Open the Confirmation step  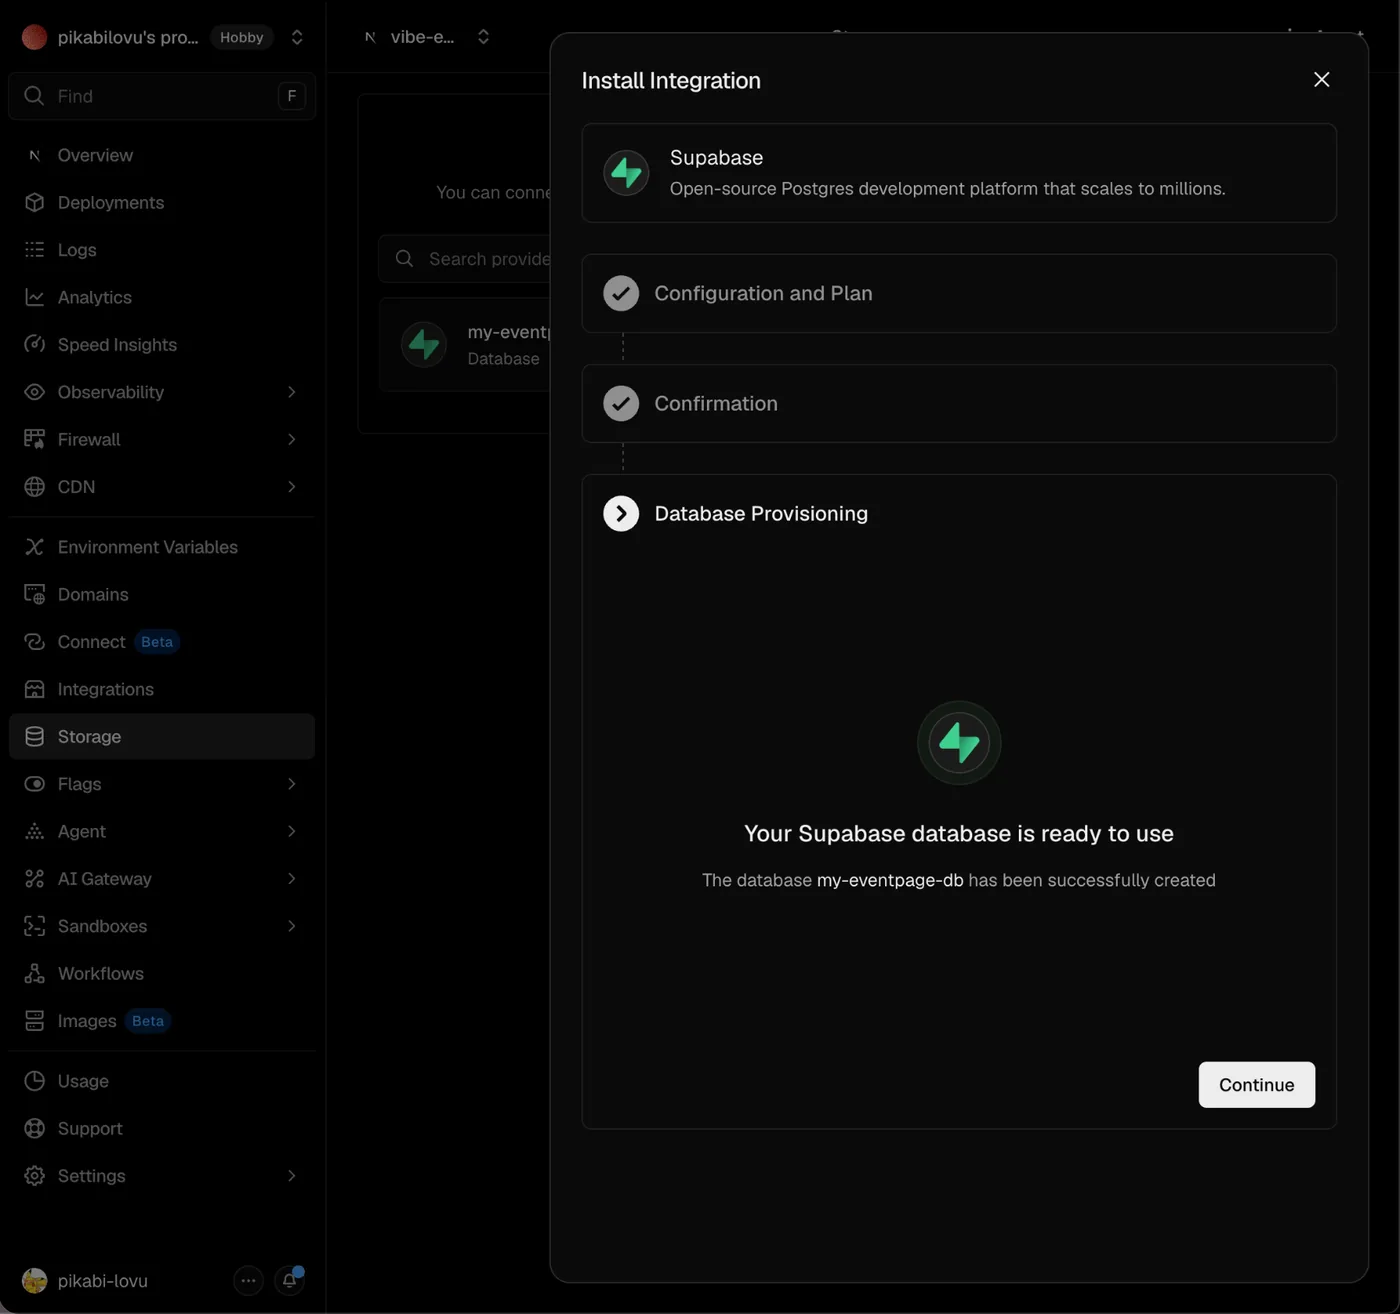[959, 403]
